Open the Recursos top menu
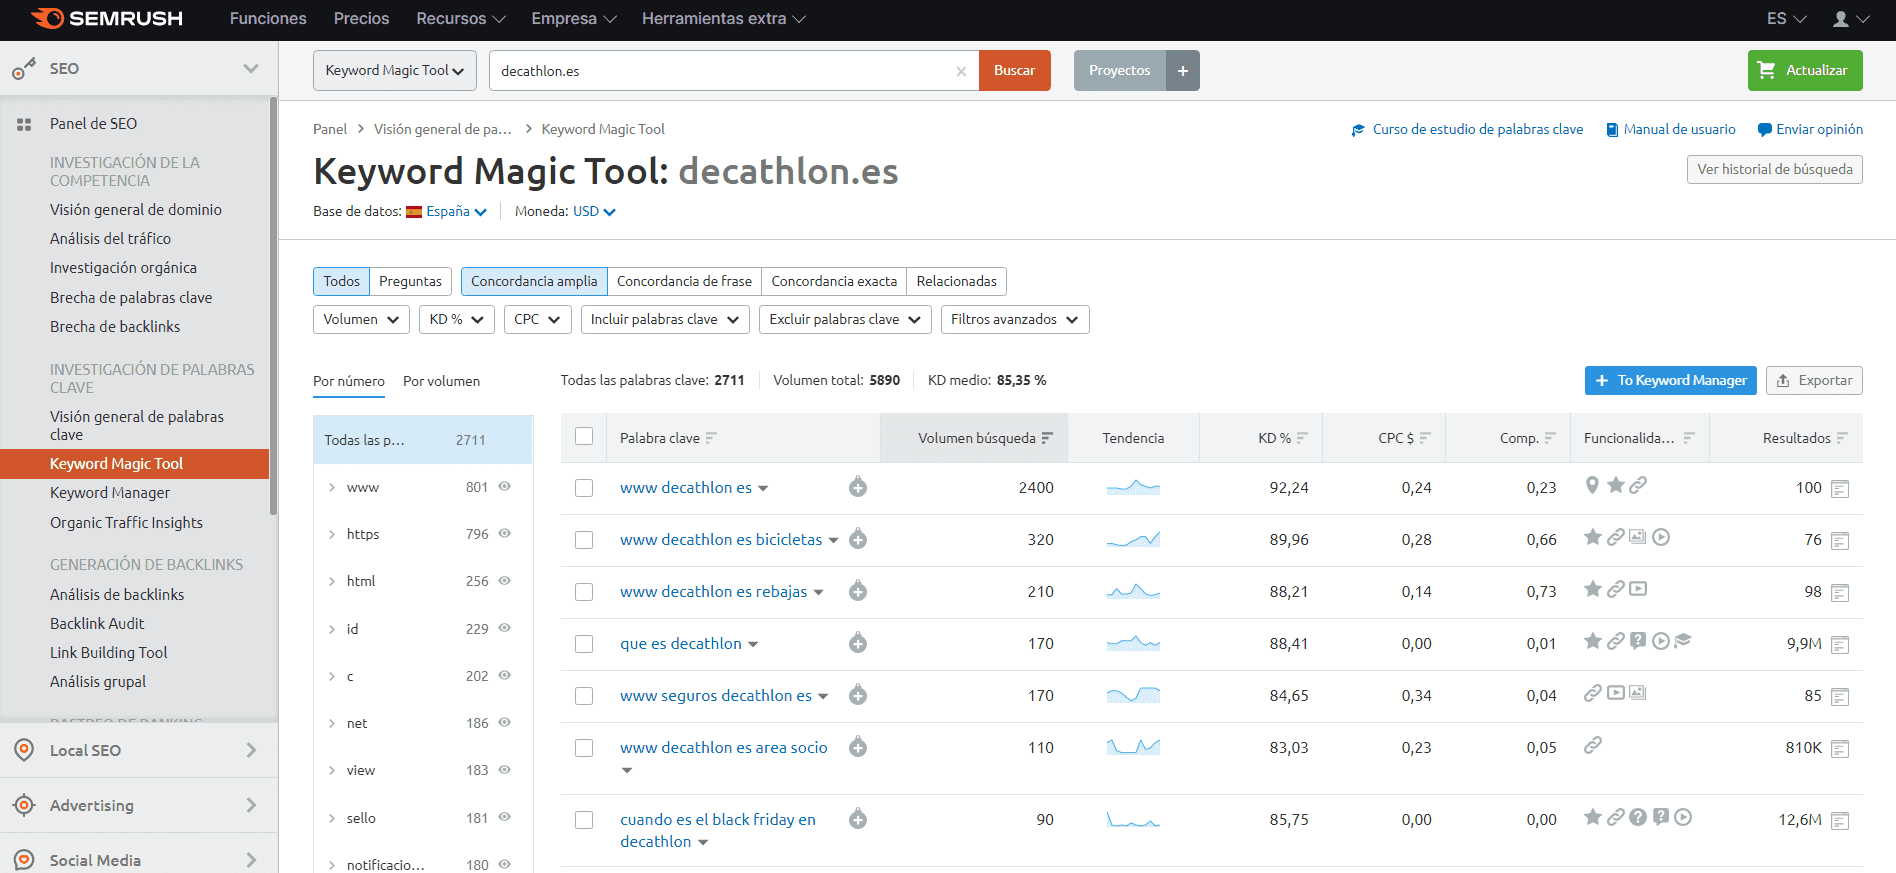The width and height of the screenshot is (1896, 873). pyautogui.click(x=461, y=19)
